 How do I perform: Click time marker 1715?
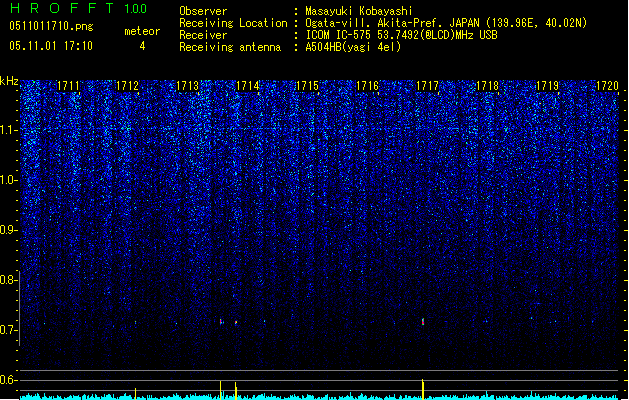click(x=307, y=86)
